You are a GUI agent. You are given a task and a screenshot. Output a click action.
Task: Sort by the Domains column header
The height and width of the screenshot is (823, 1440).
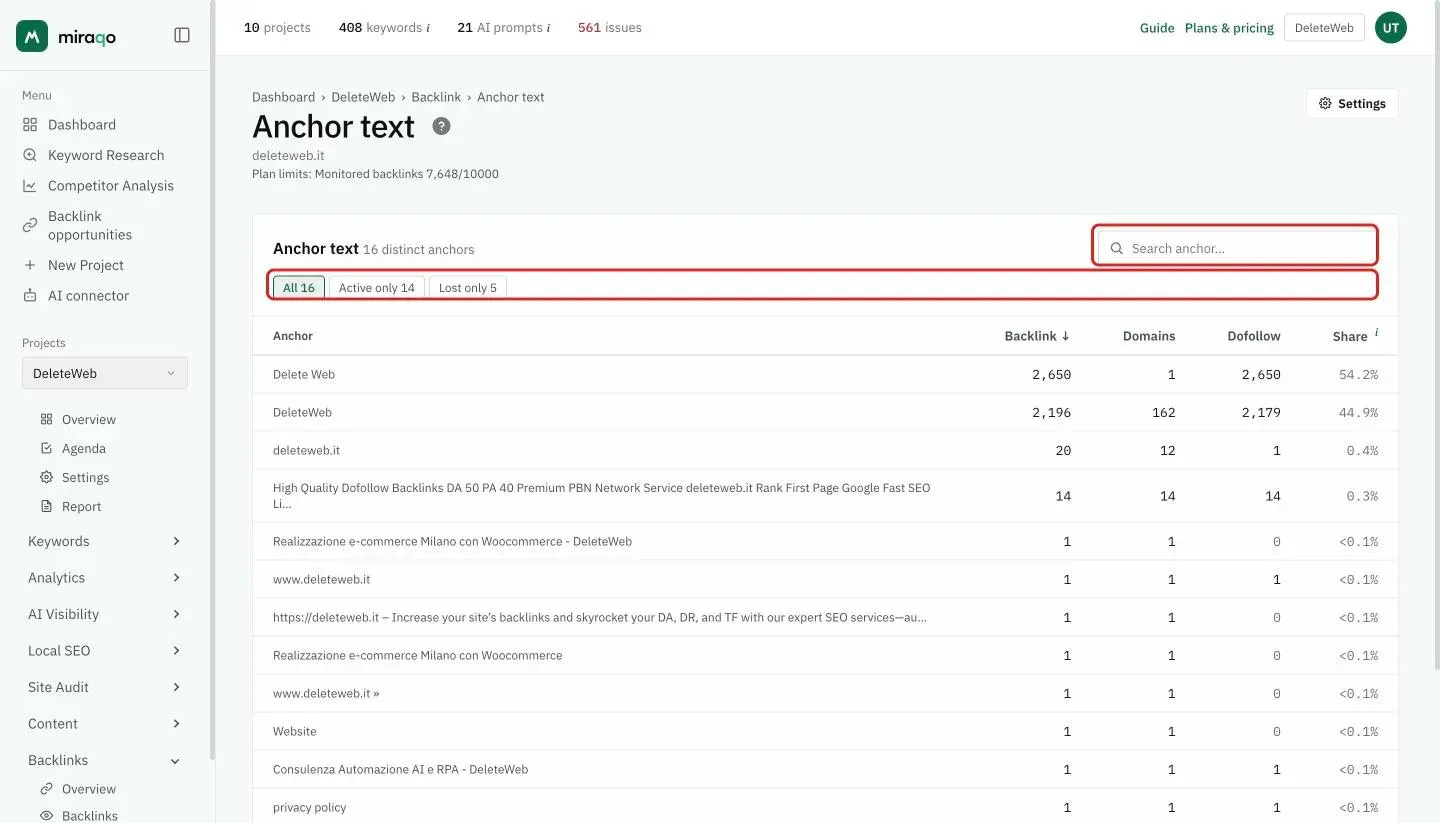pos(1149,336)
